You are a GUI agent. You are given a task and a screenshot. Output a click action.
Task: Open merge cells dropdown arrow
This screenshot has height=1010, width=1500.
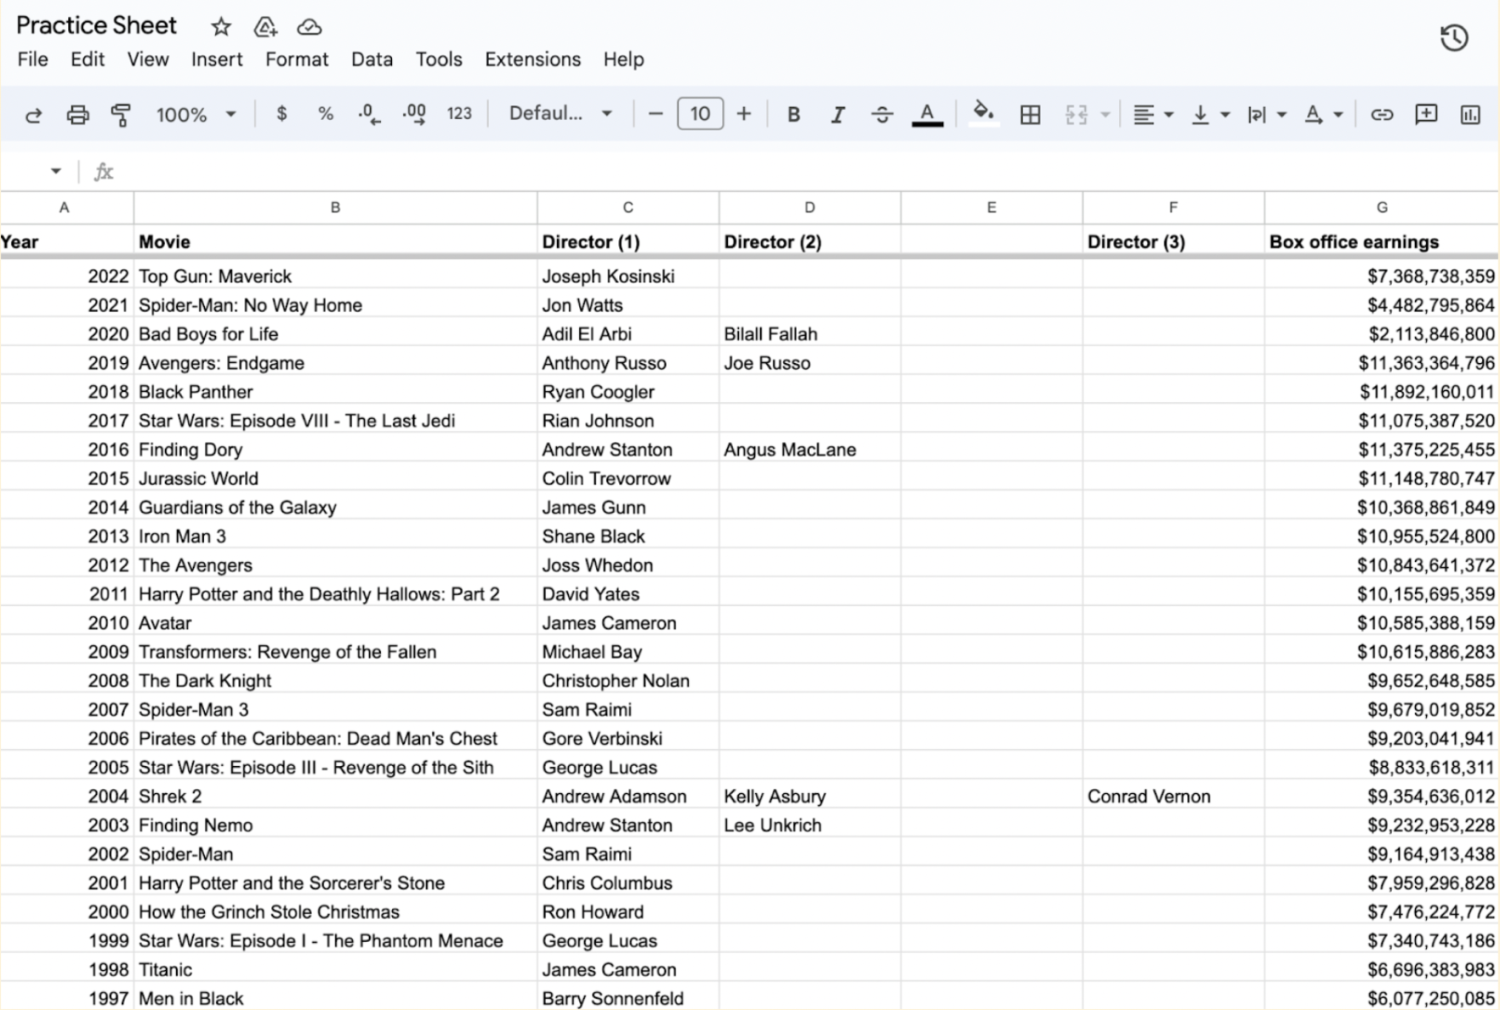click(x=1105, y=115)
